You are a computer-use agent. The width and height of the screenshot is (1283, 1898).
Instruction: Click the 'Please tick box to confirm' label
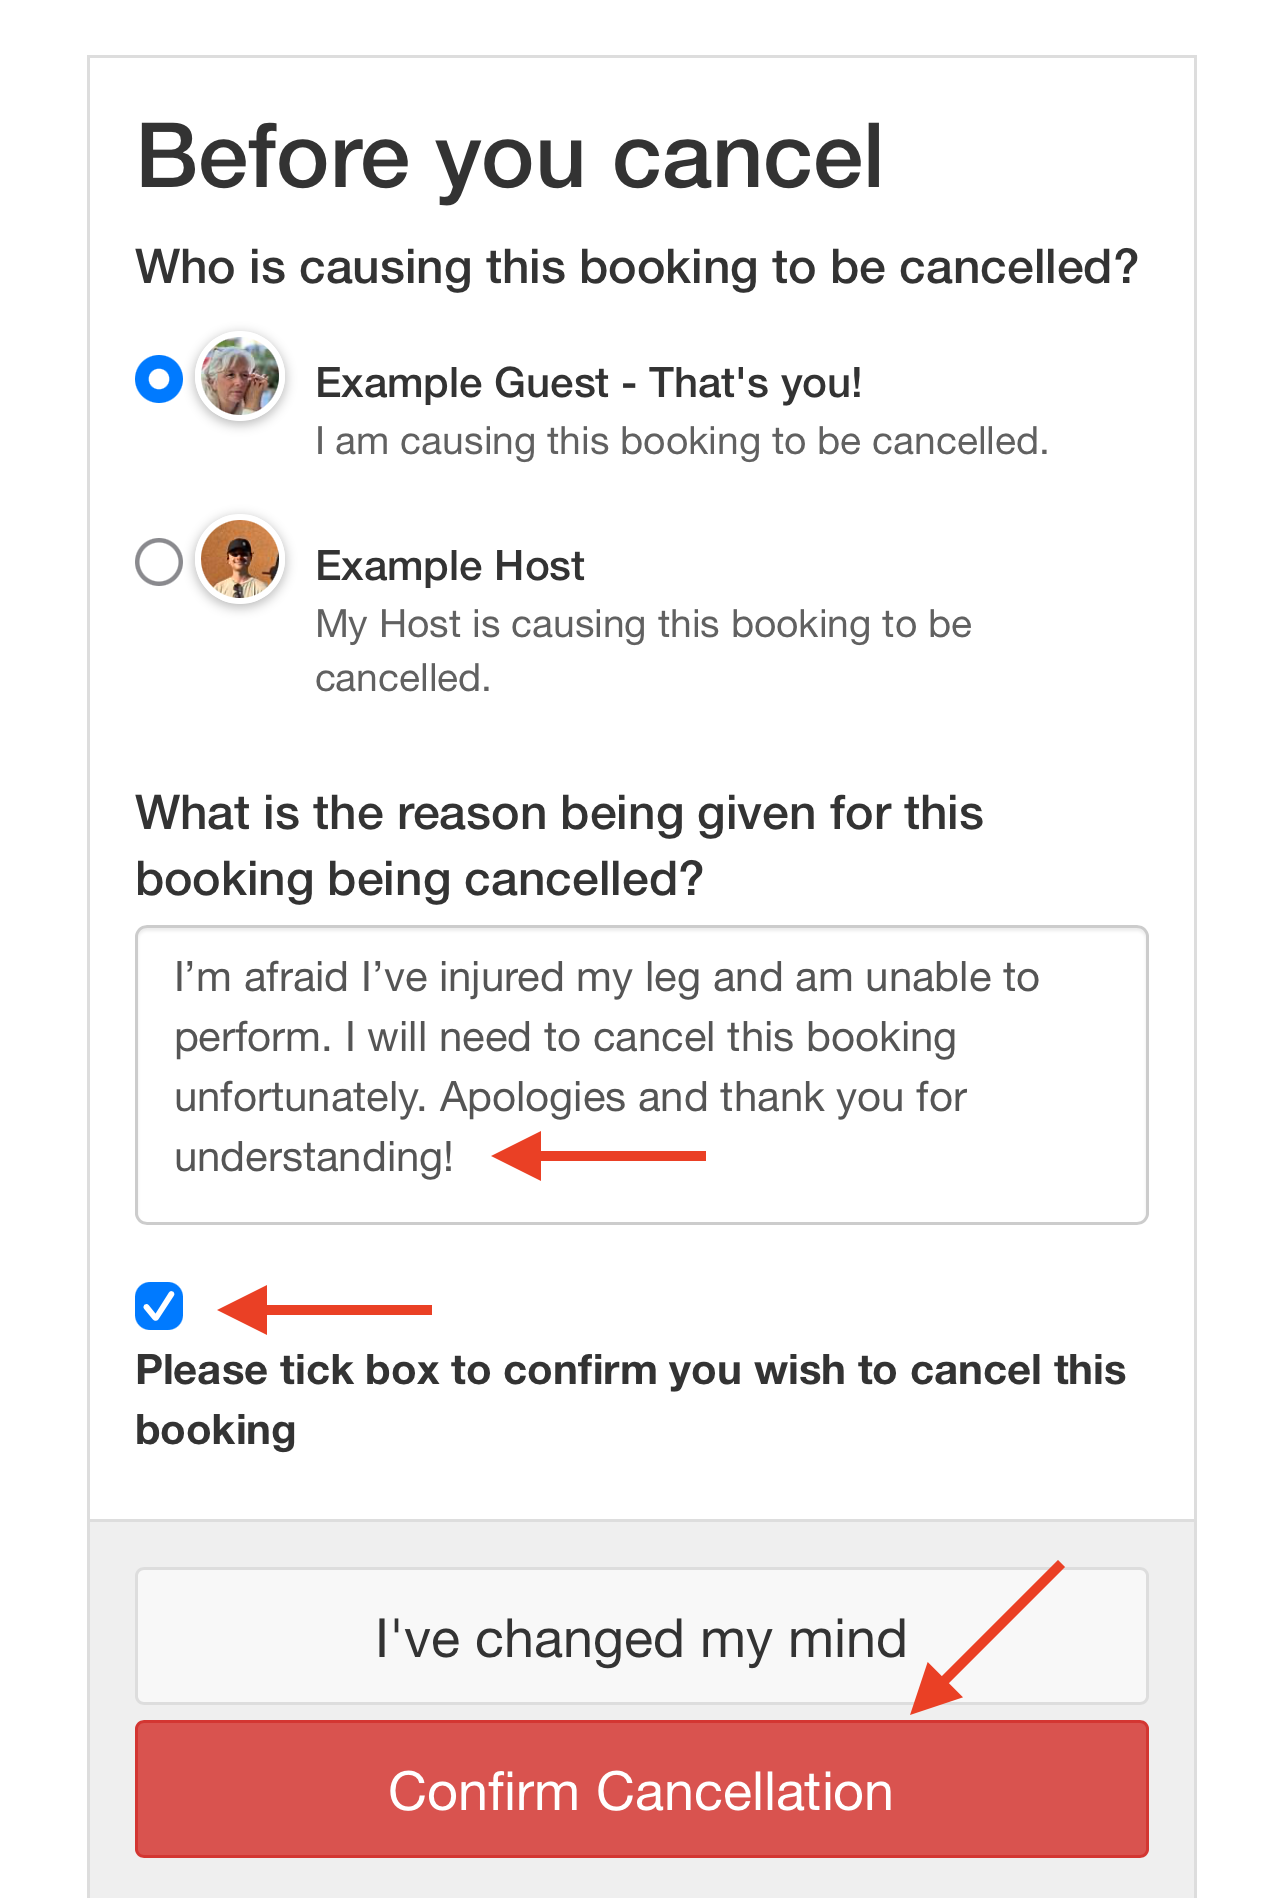pyautogui.click(x=631, y=1400)
